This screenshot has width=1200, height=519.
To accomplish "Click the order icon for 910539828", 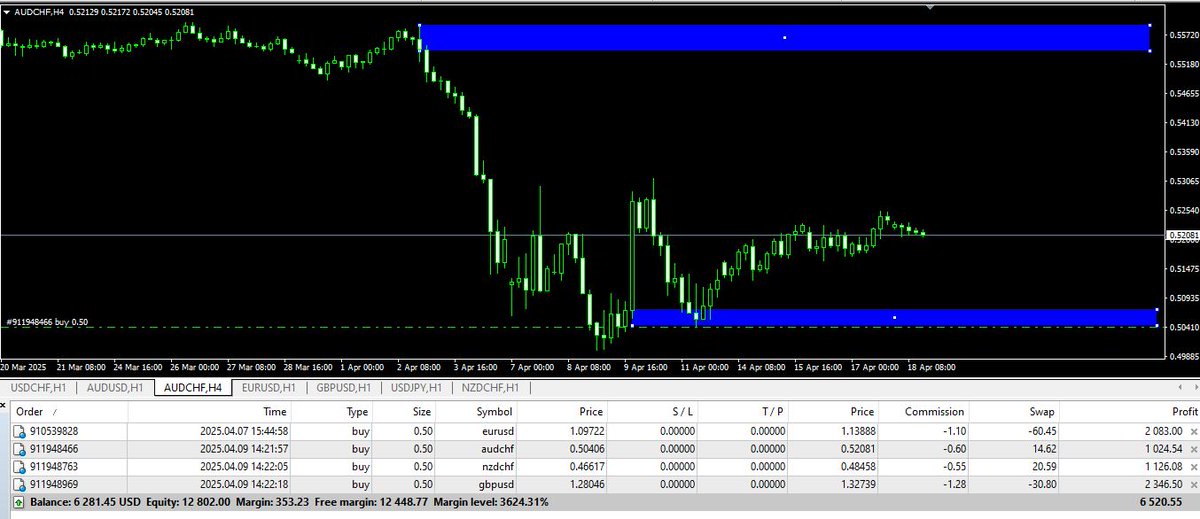I will 21,430.
